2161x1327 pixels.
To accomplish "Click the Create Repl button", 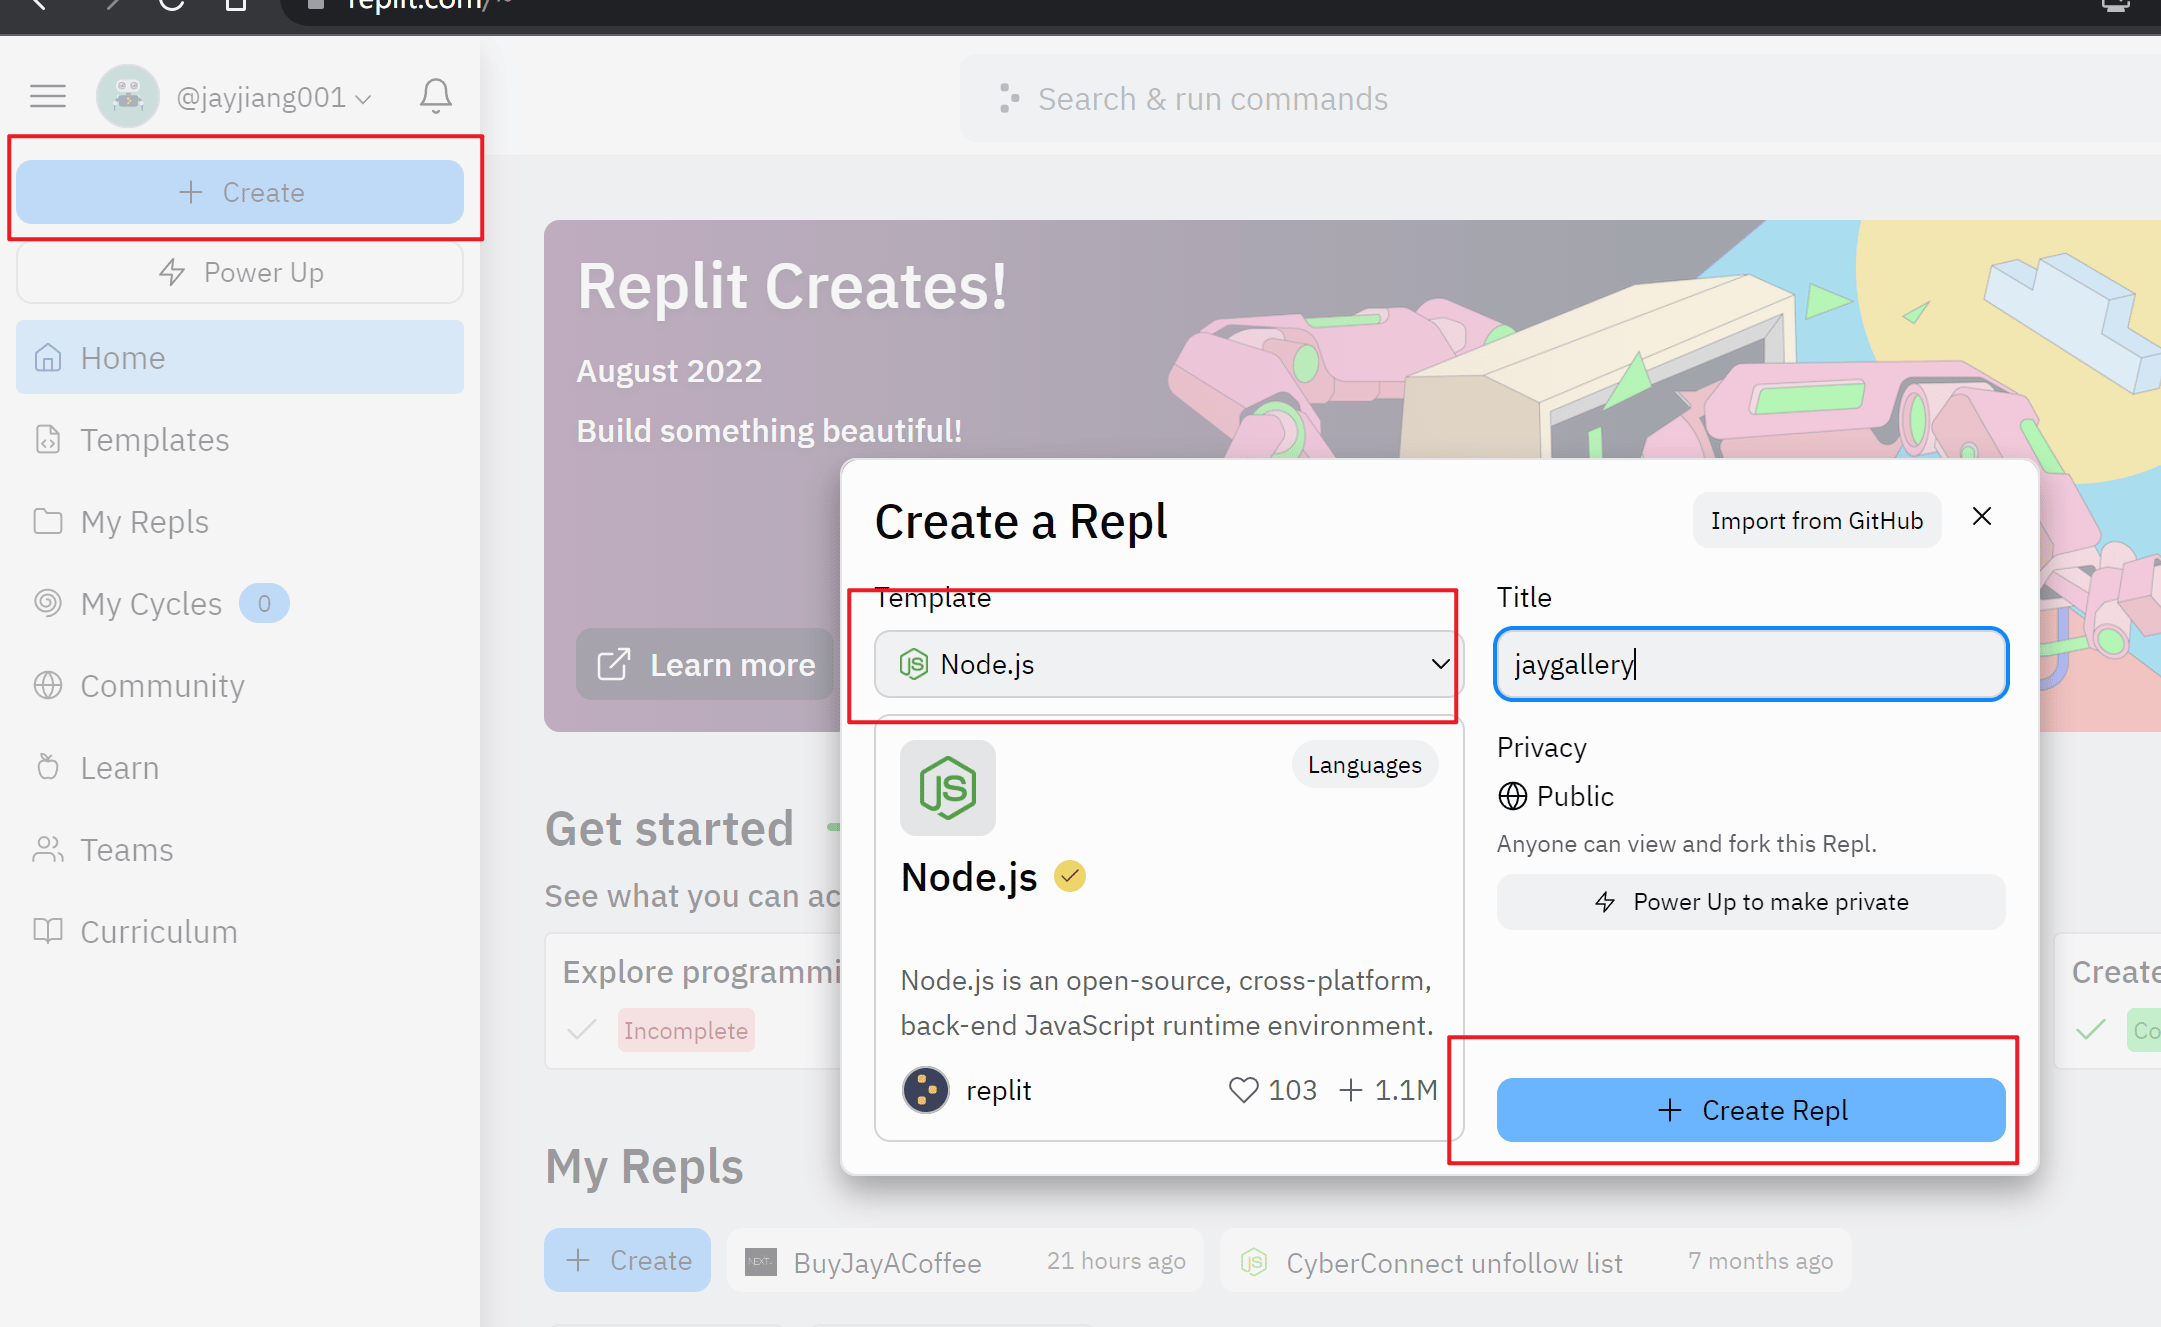I will coord(1750,1110).
